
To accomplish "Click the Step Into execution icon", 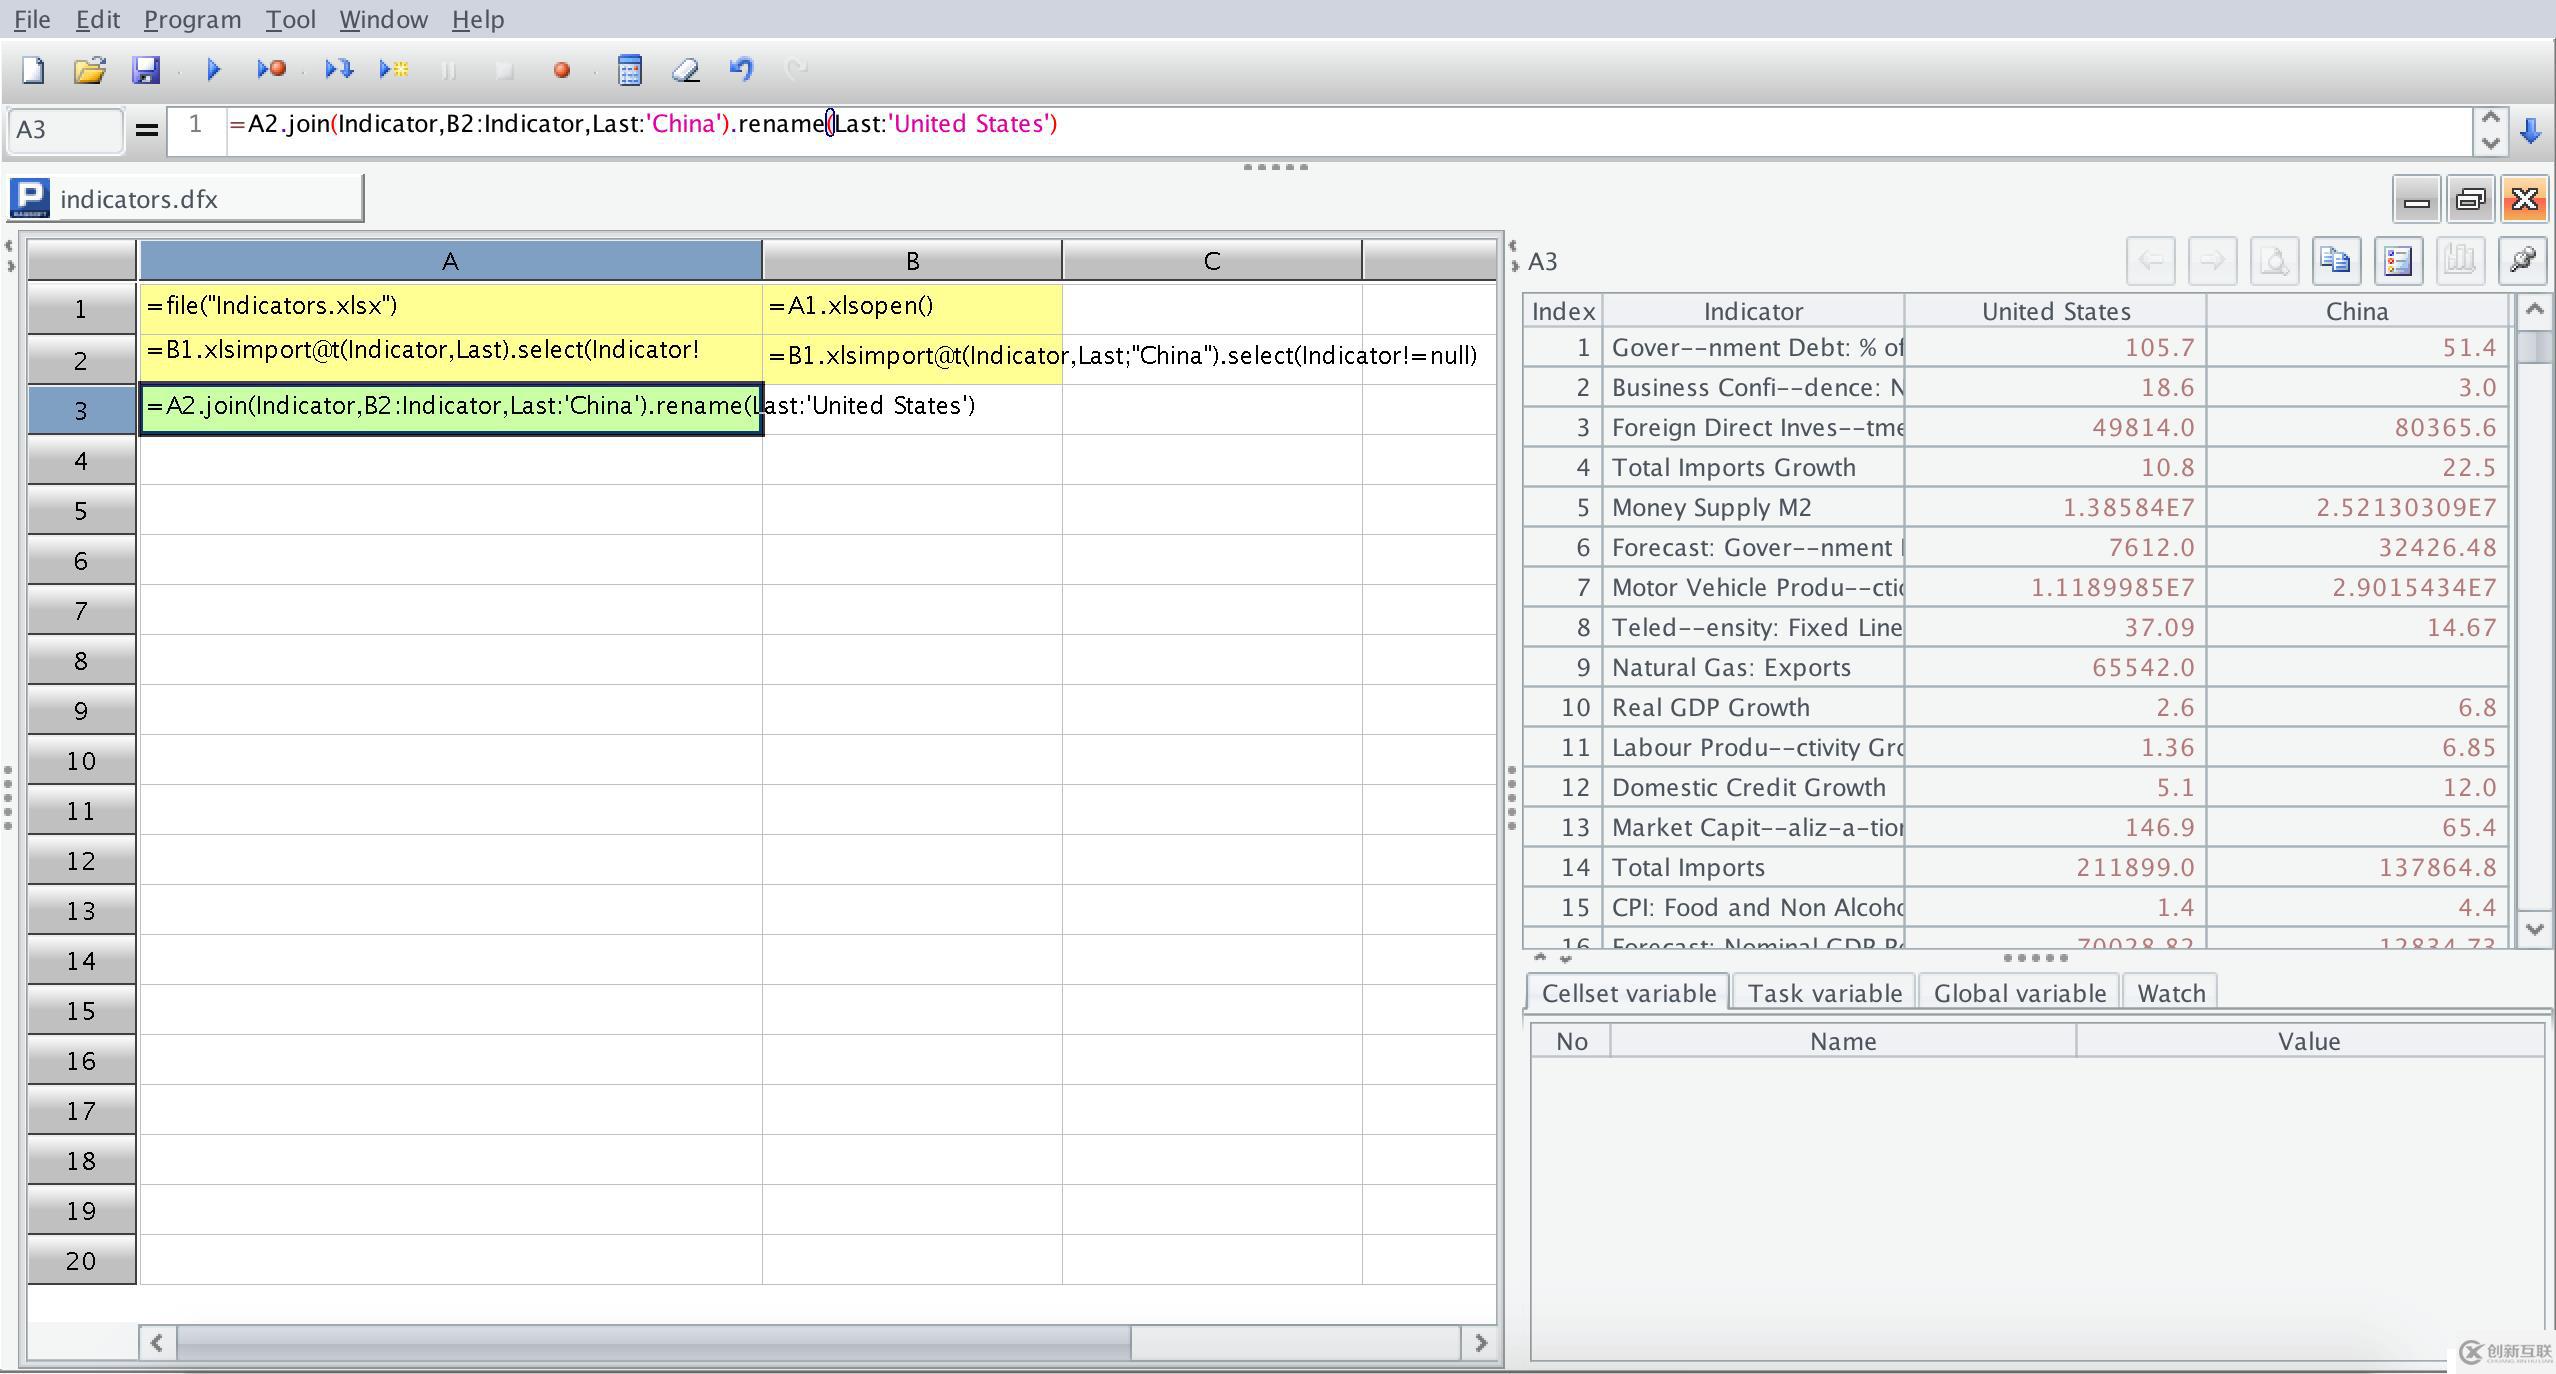I will 337,69.
